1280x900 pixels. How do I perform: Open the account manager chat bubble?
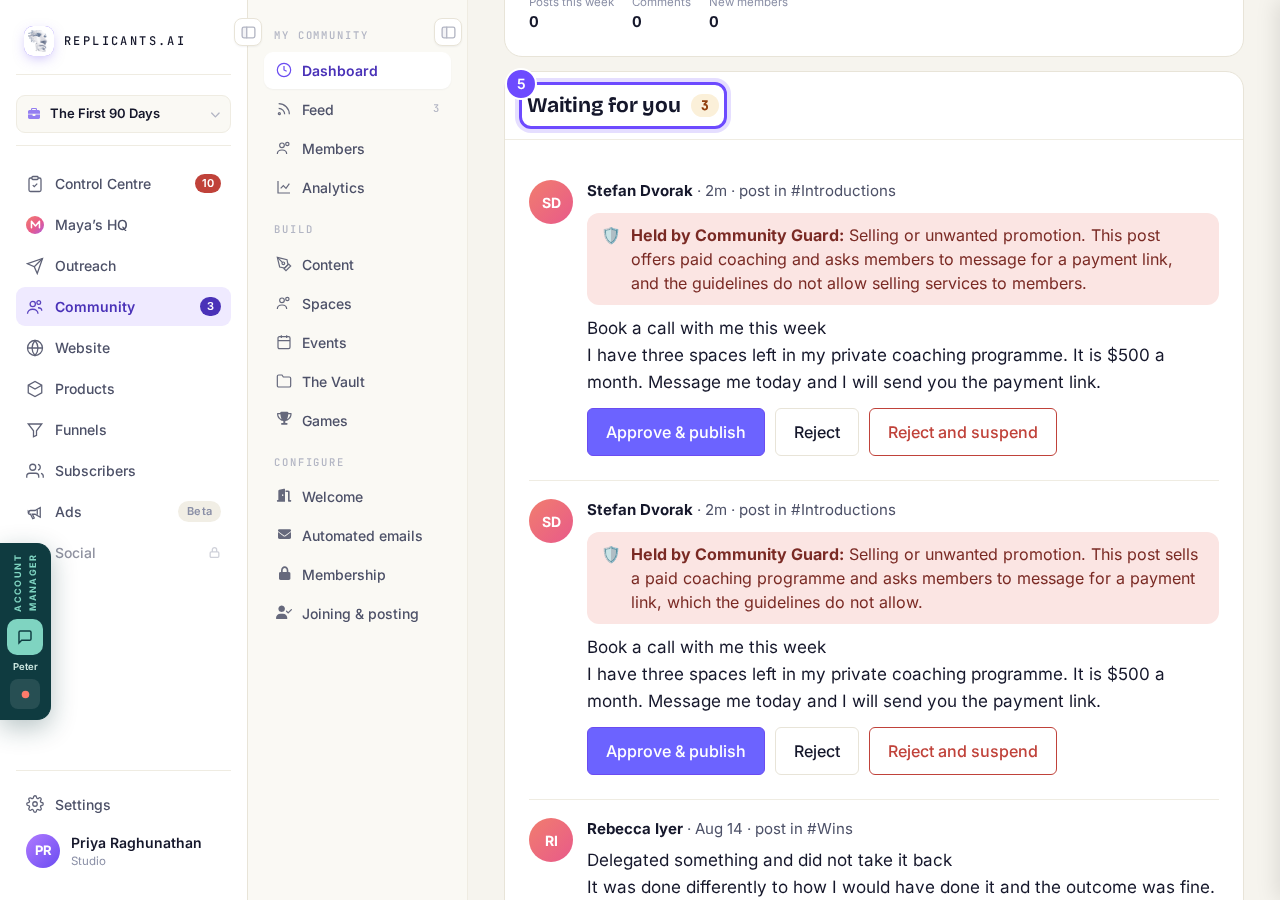point(25,637)
